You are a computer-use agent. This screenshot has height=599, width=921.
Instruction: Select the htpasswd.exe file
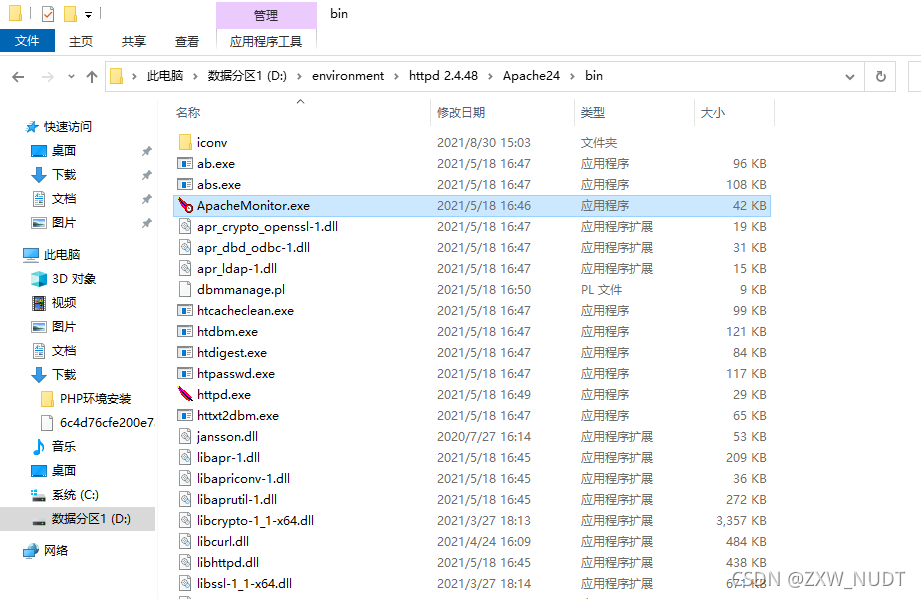click(220, 373)
